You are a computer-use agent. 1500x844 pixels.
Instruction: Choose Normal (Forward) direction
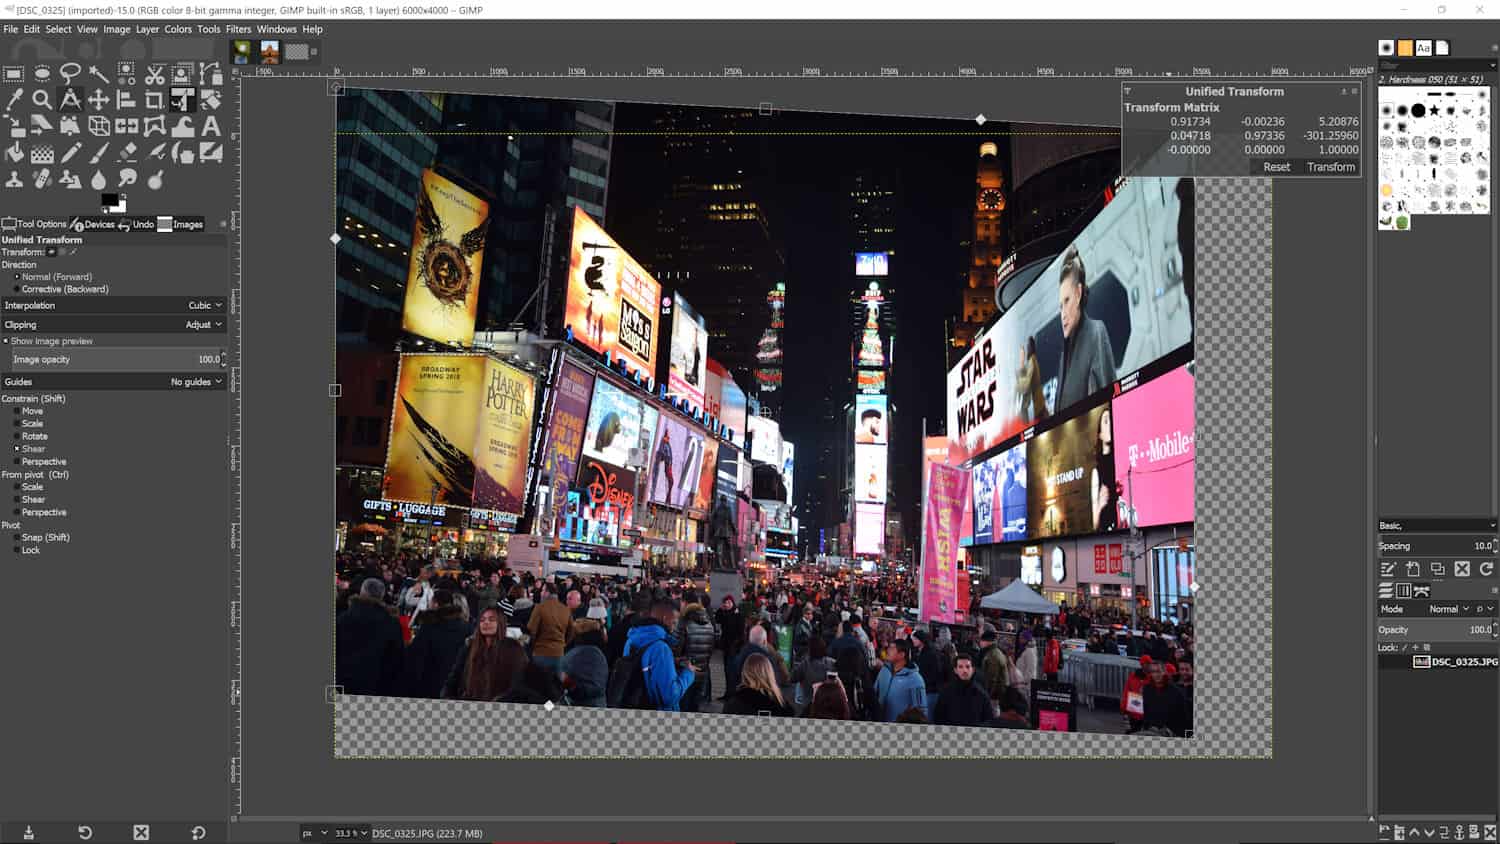(x=55, y=277)
